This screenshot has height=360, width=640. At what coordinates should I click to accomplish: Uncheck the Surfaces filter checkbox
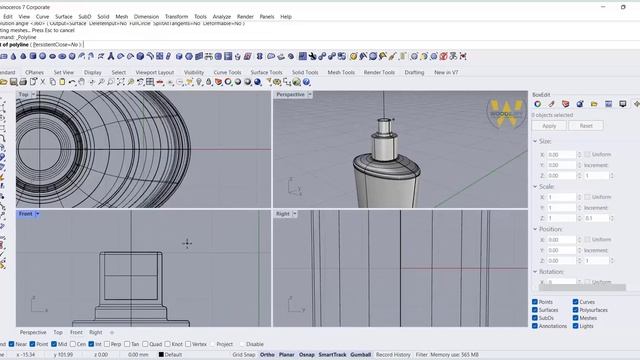[x=535, y=310]
